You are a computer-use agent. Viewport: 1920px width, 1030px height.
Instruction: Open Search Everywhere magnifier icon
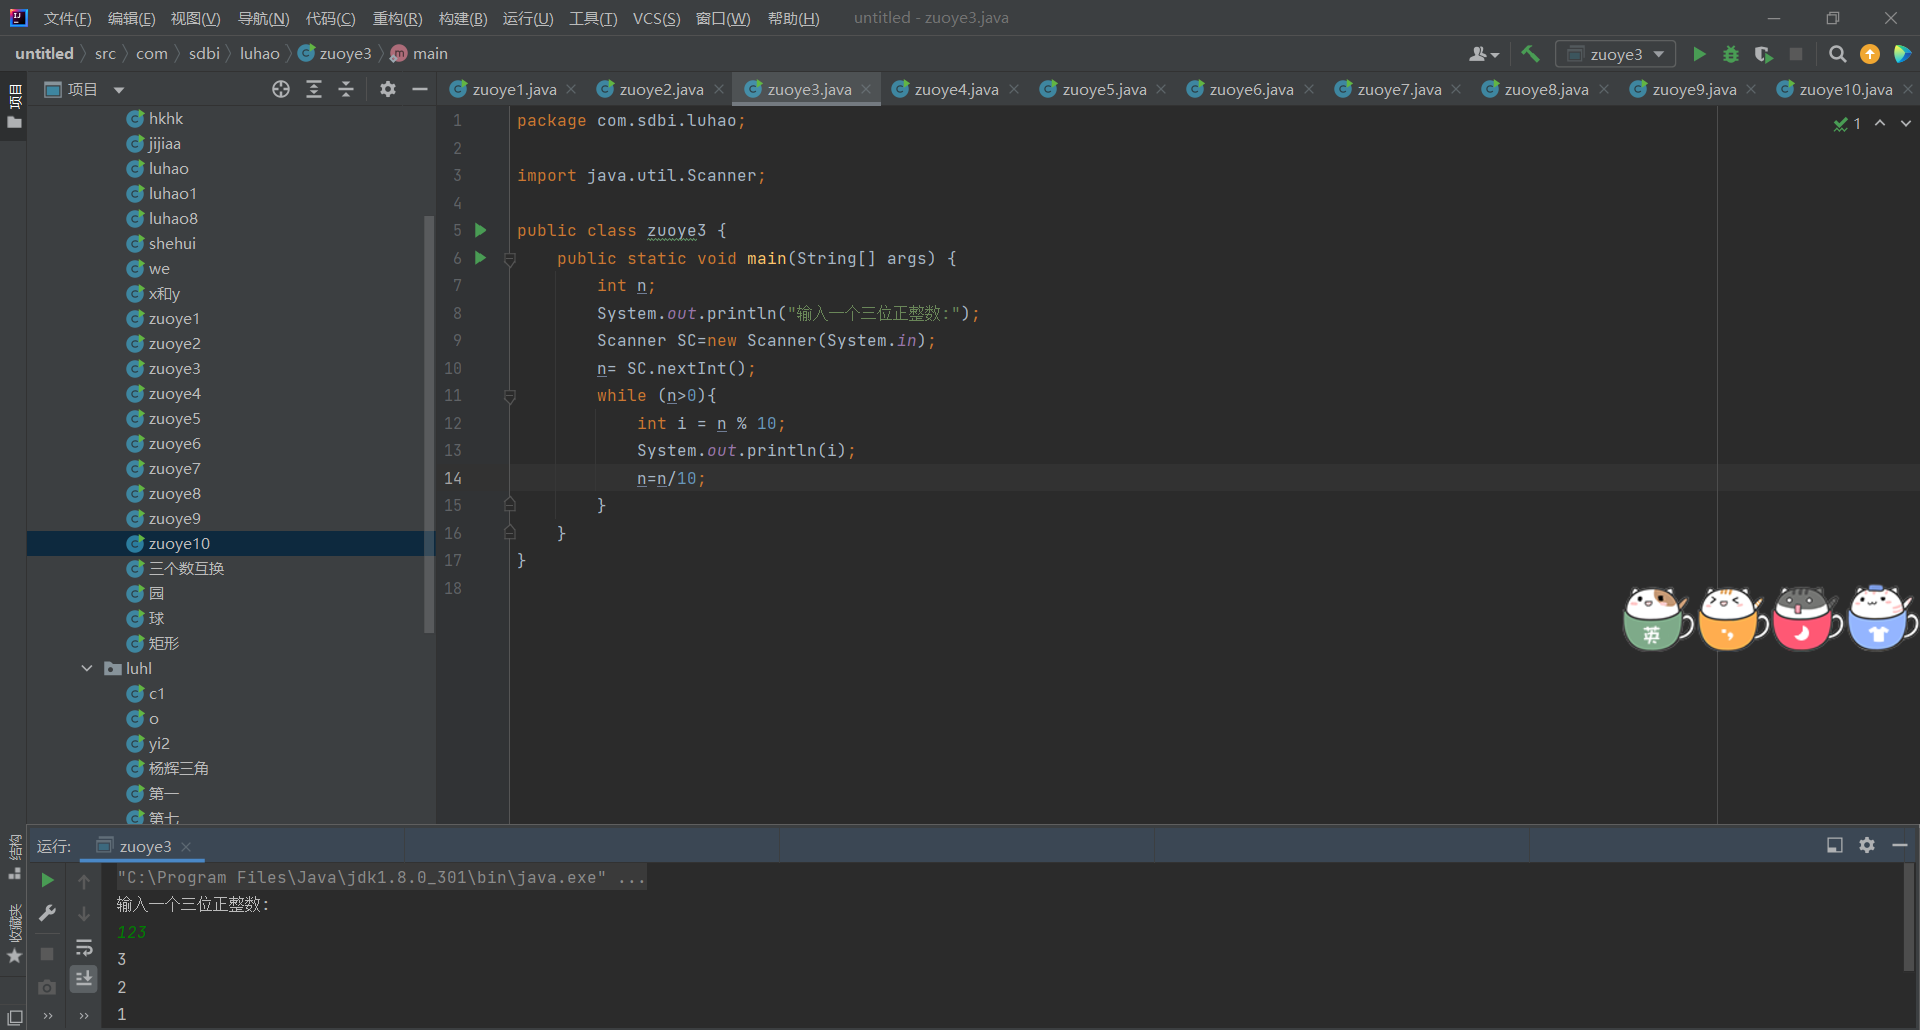click(1837, 54)
